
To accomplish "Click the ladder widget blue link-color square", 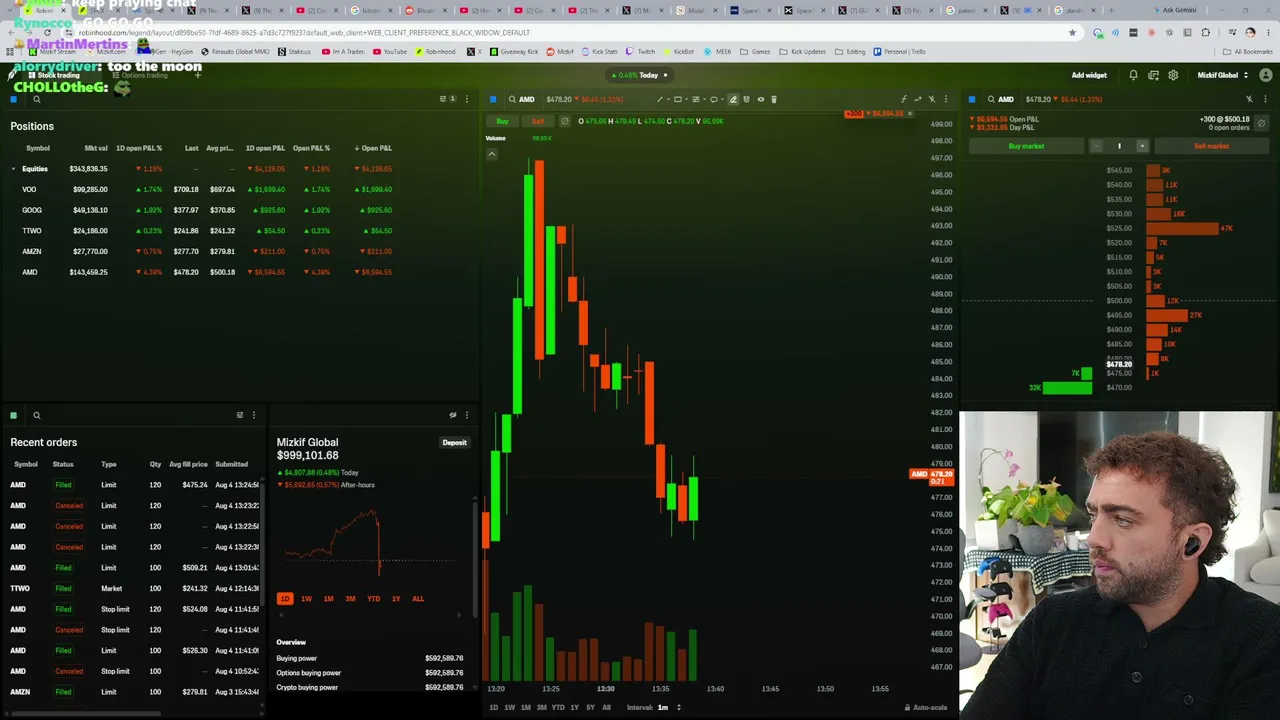I will (972, 99).
